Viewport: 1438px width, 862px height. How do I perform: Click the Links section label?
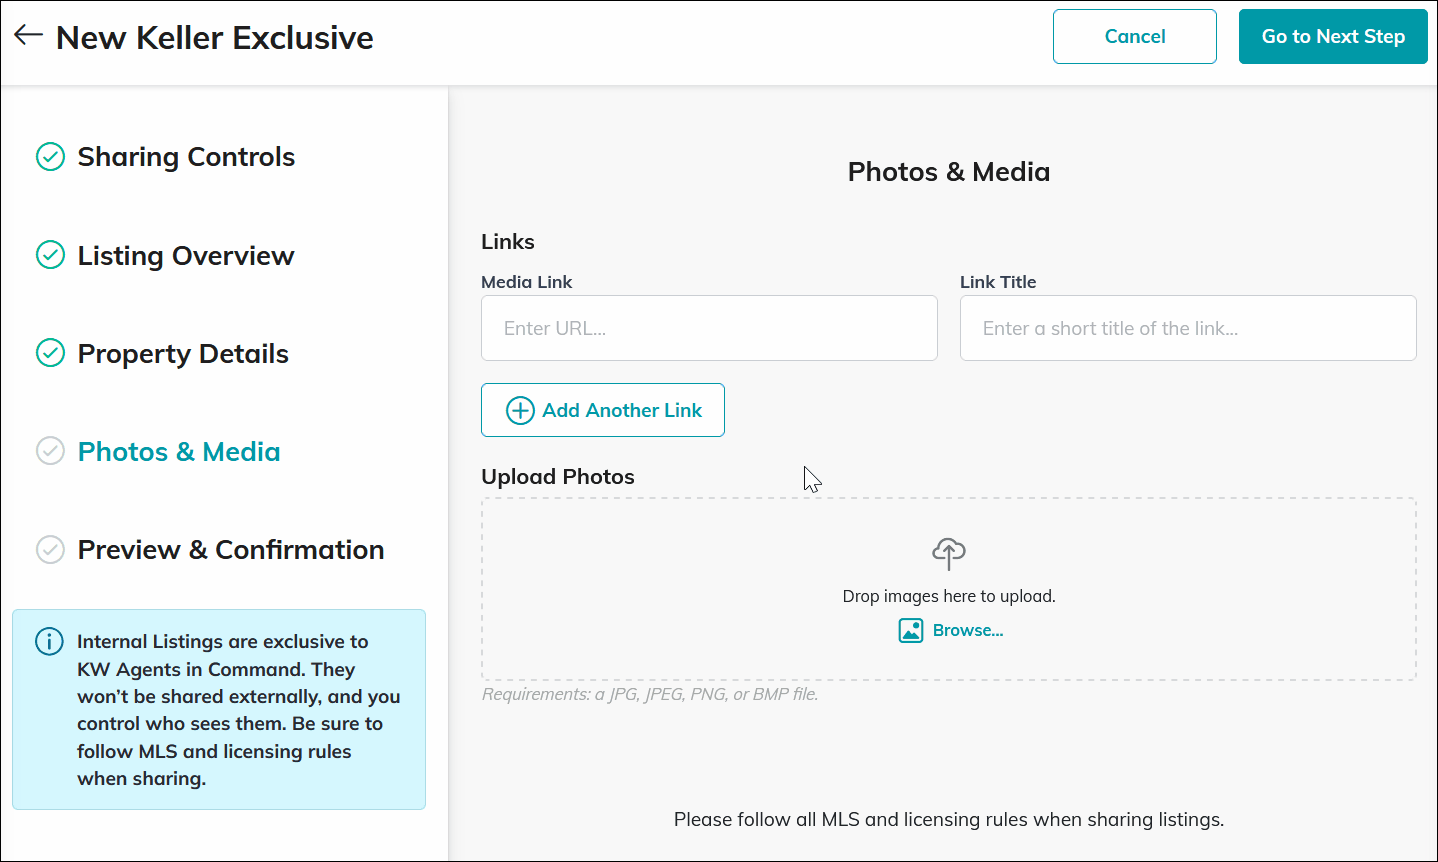508,242
